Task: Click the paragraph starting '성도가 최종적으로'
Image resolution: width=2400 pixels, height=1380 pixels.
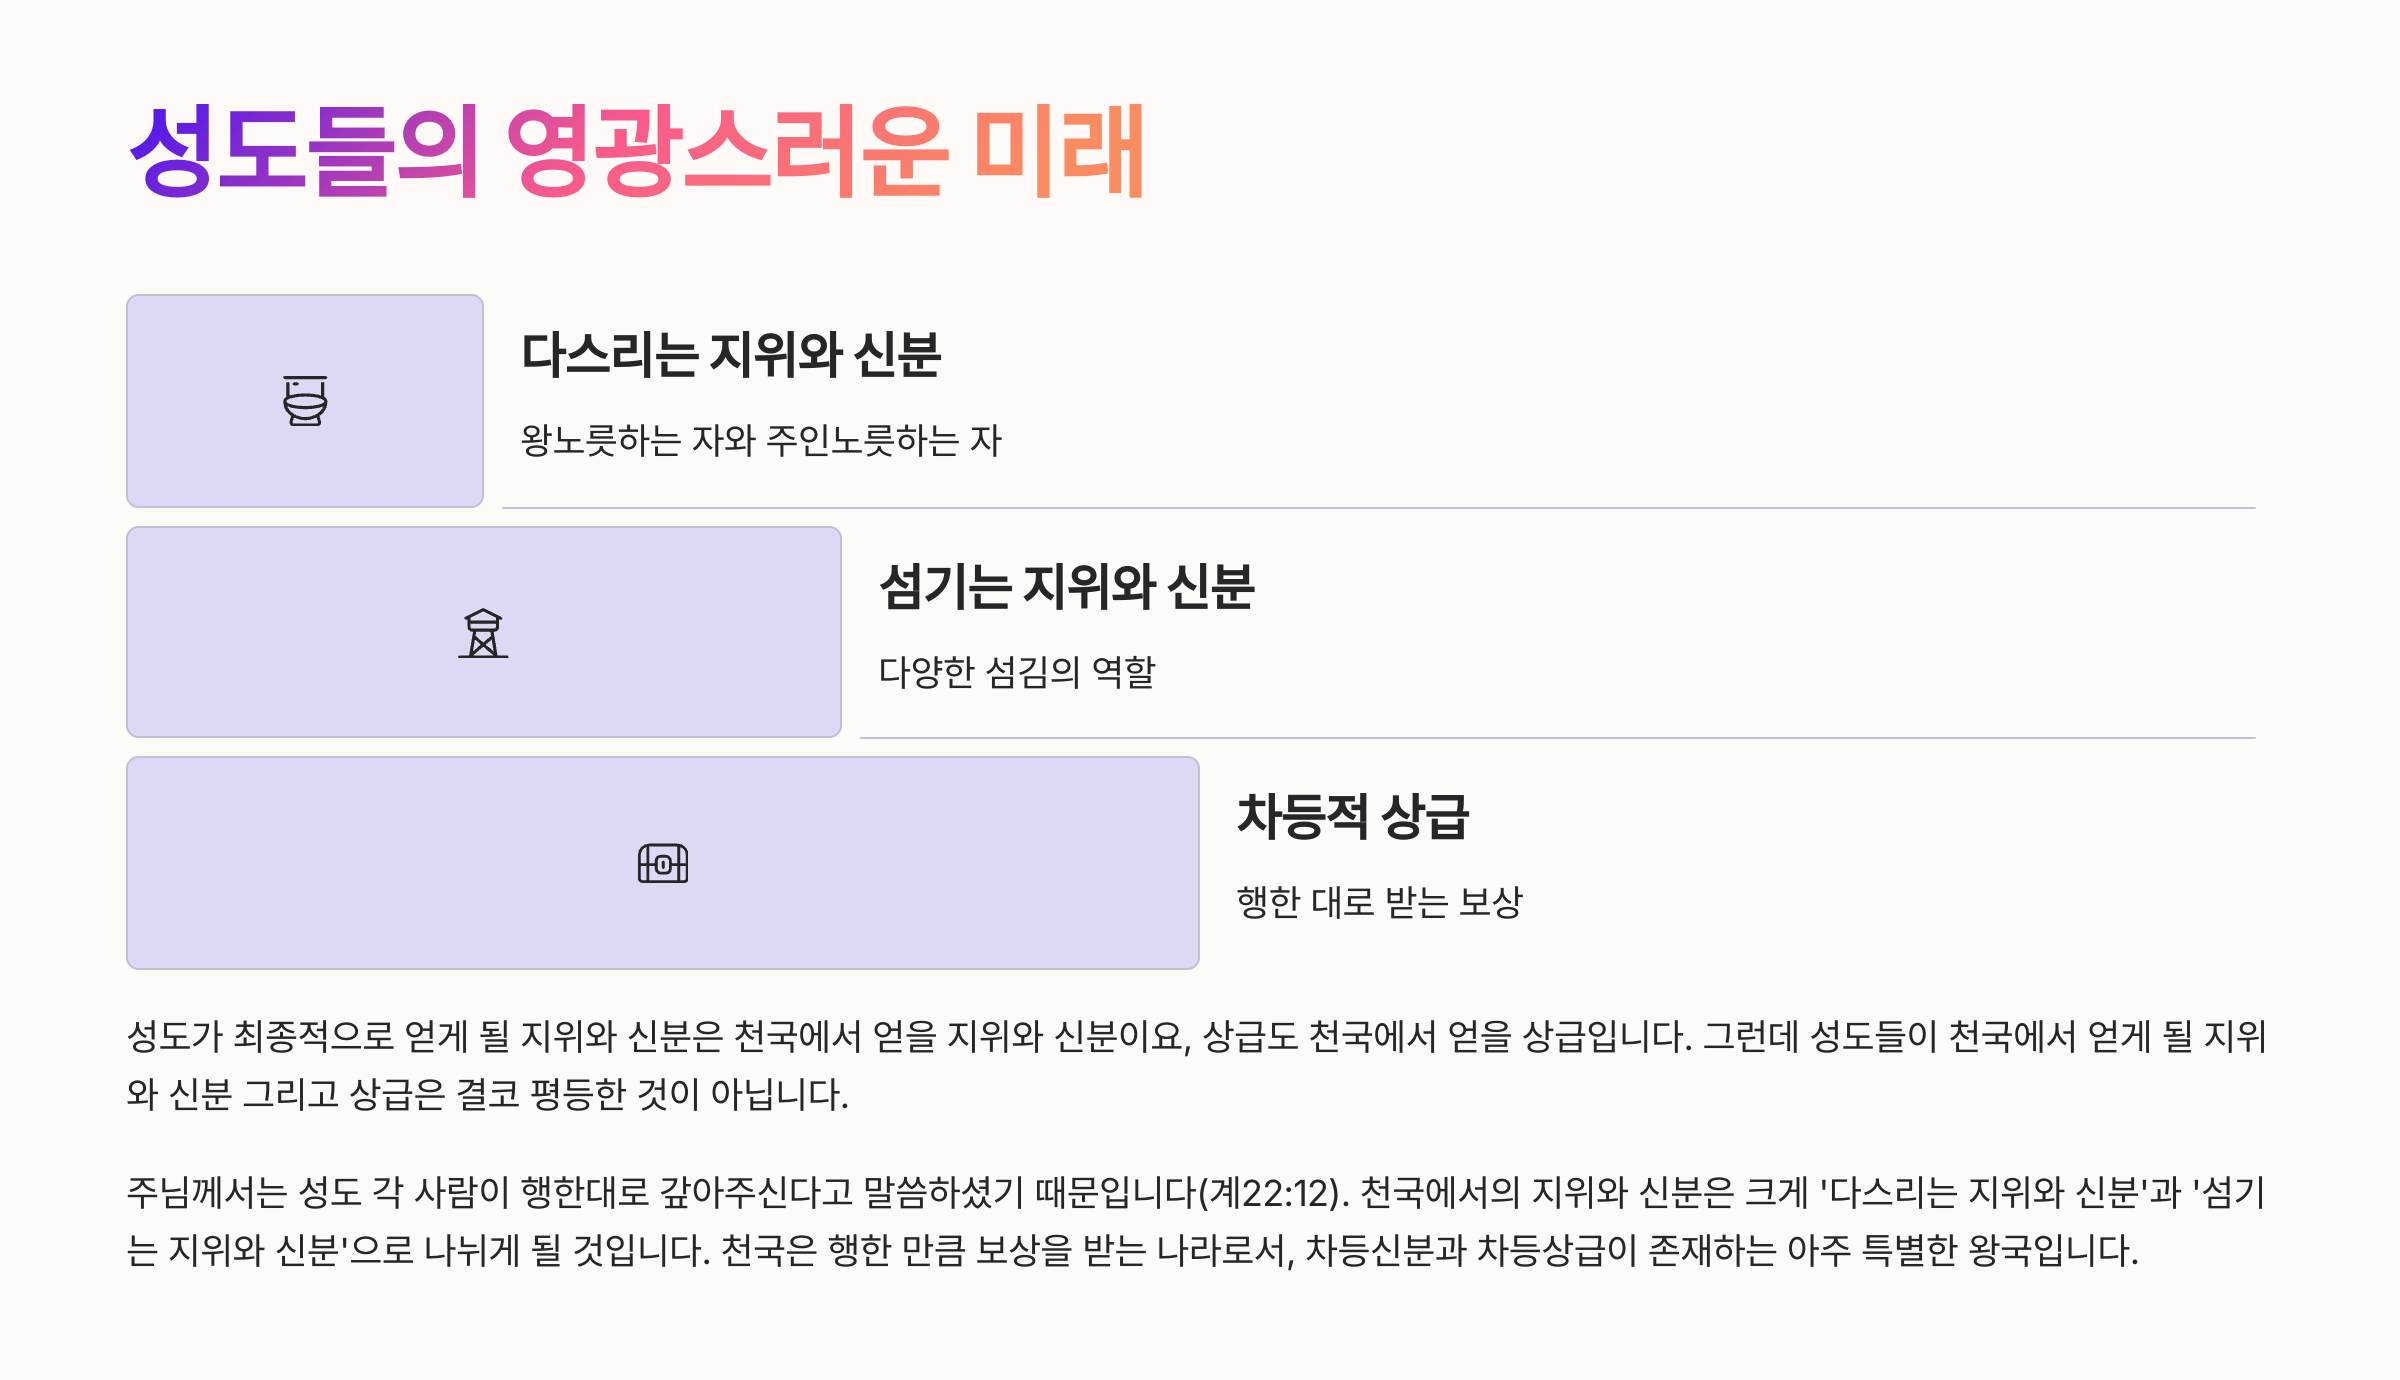Action: pos(1196,1036)
